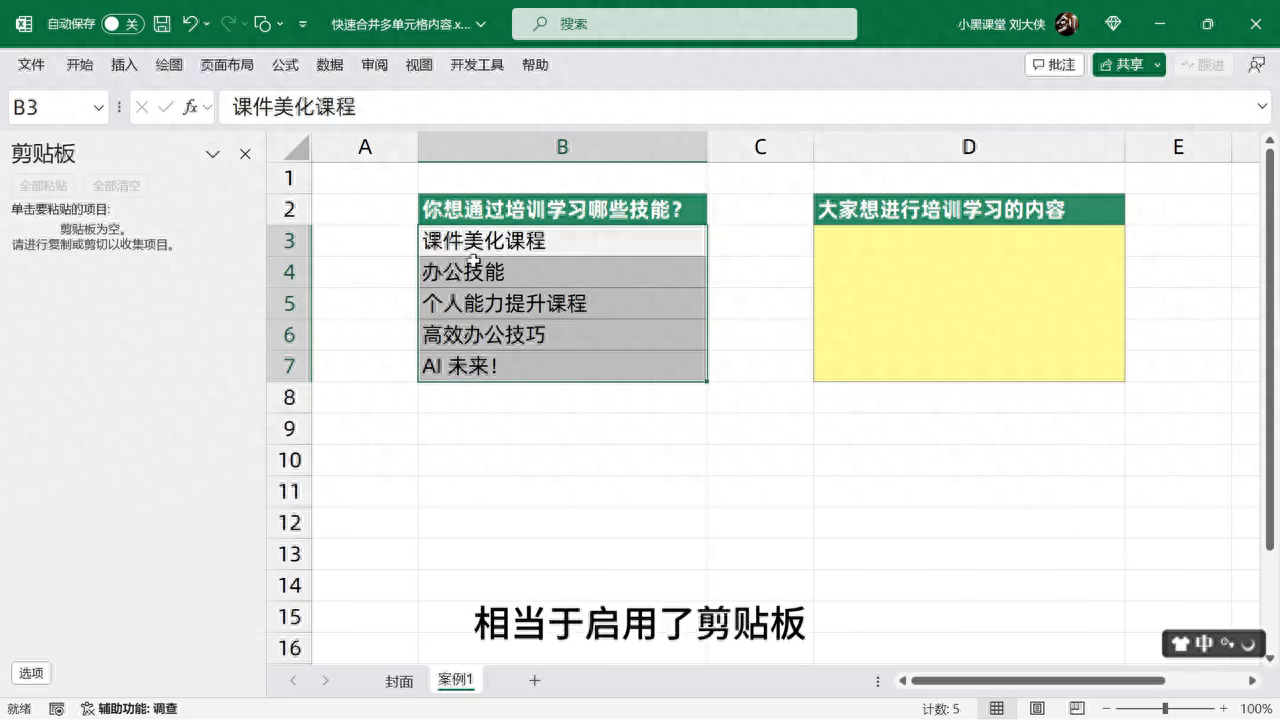Image resolution: width=1280 pixels, height=720 pixels.
Task: Switch to Normal view icon
Action: [997, 709]
